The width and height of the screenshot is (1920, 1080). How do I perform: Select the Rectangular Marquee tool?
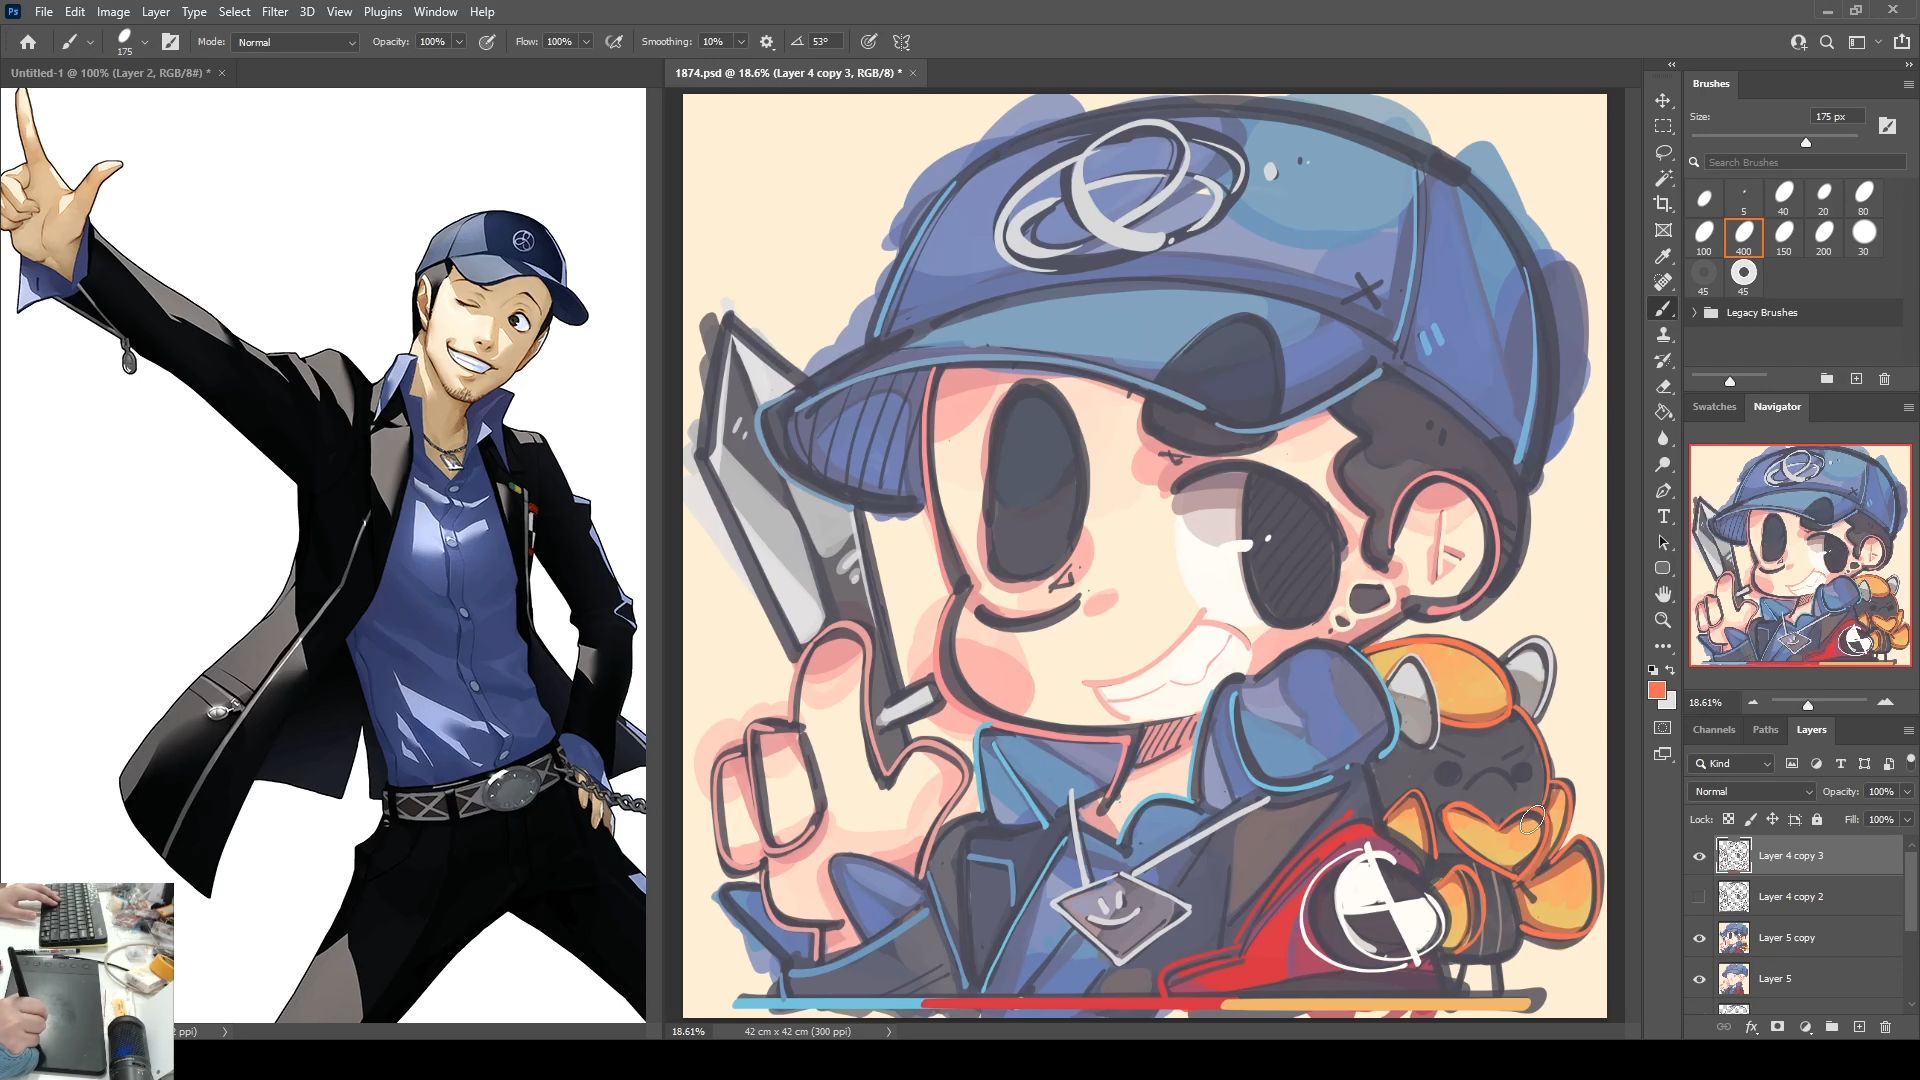1663,127
